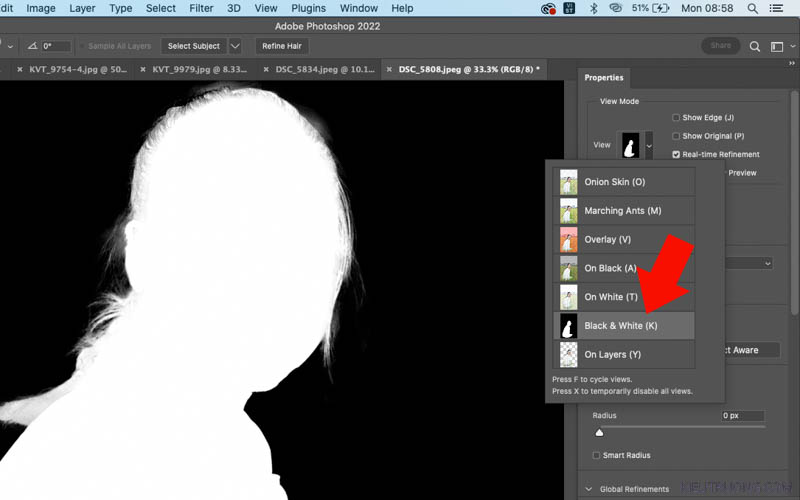Click the On Black view thumbnail
The width and height of the screenshot is (800, 500).
(x=568, y=268)
